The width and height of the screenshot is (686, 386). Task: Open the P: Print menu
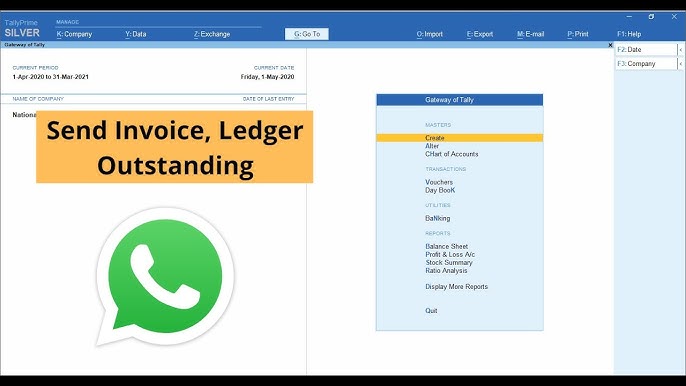pos(578,34)
